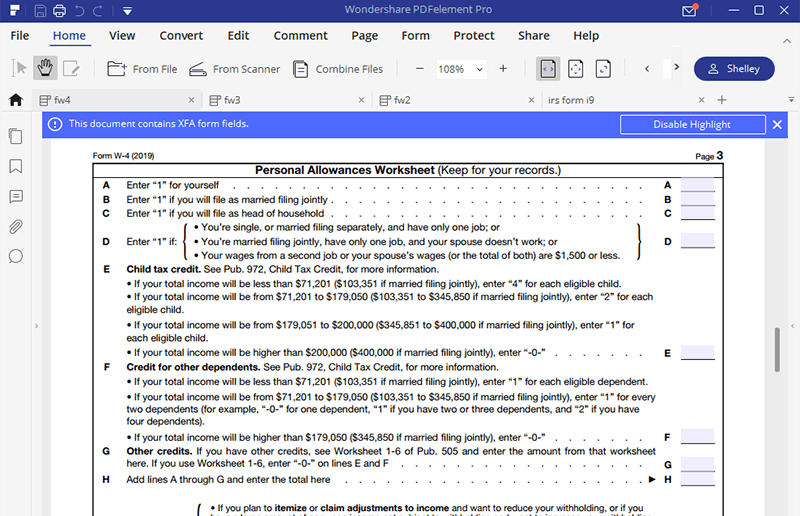Go to the Home start page icon
Image resolution: width=800 pixels, height=516 pixels.
pyautogui.click(x=16, y=100)
